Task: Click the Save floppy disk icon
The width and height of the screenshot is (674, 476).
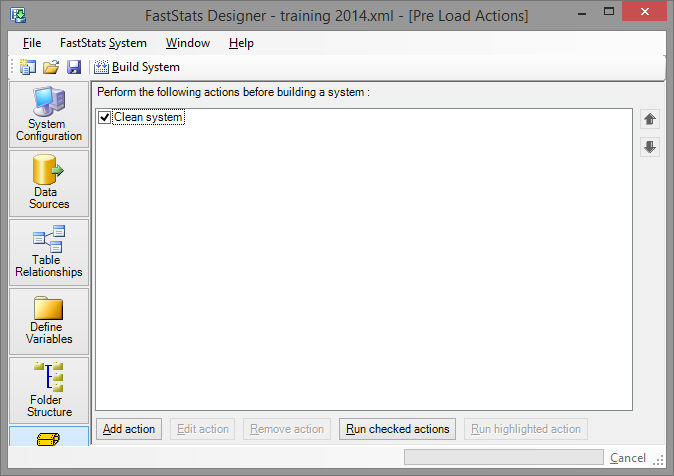Action: point(74,67)
